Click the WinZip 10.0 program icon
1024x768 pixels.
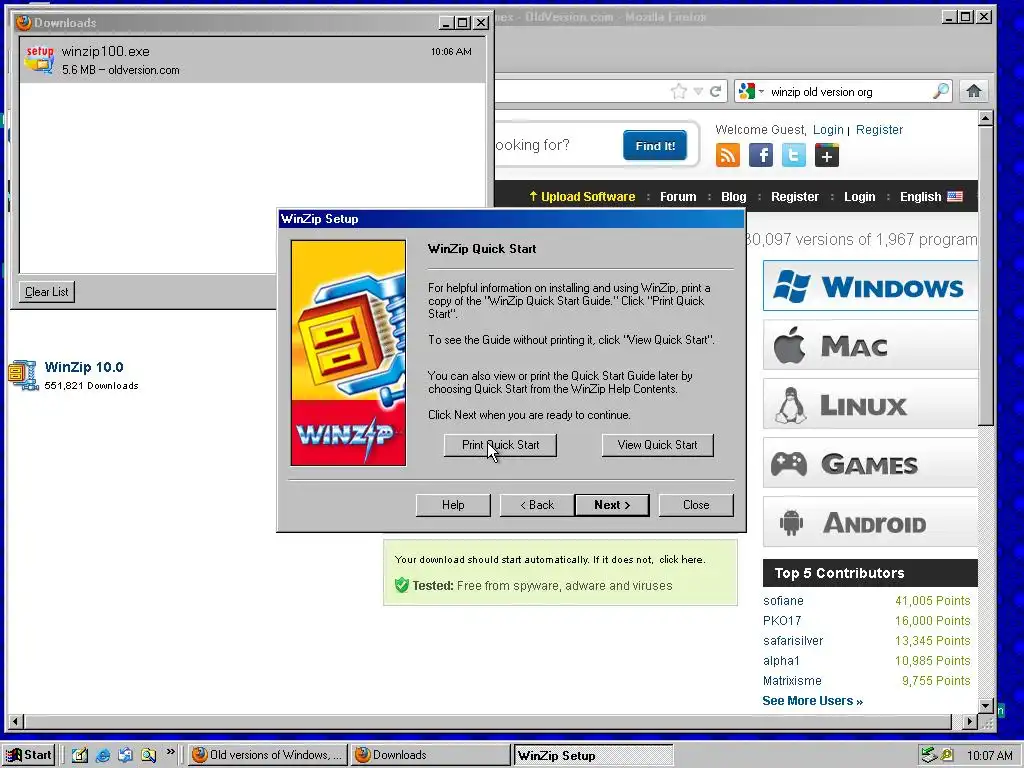(23, 375)
